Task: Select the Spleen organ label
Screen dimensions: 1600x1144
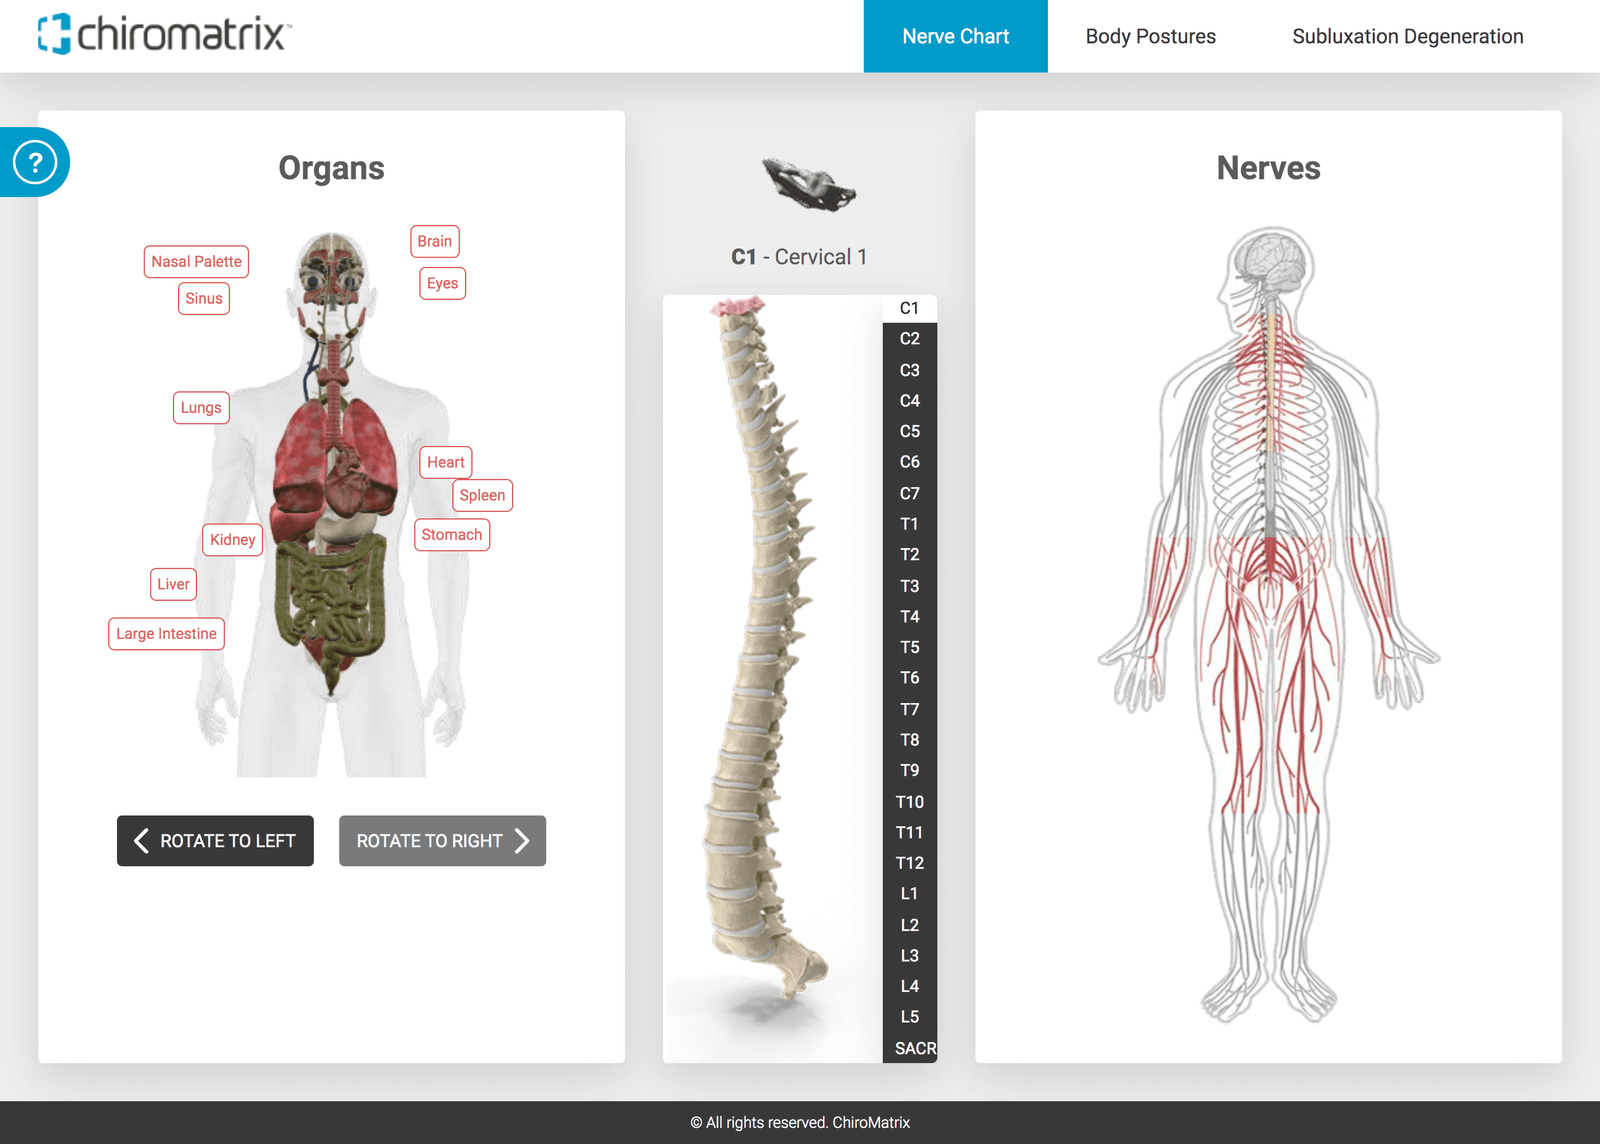Action: (482, 495)
